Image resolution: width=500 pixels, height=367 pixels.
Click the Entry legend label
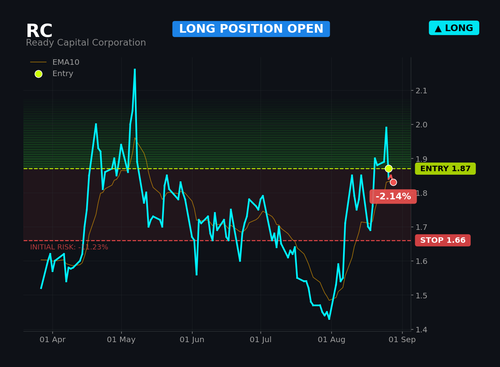pyautogui.click(x=63, y=74)
